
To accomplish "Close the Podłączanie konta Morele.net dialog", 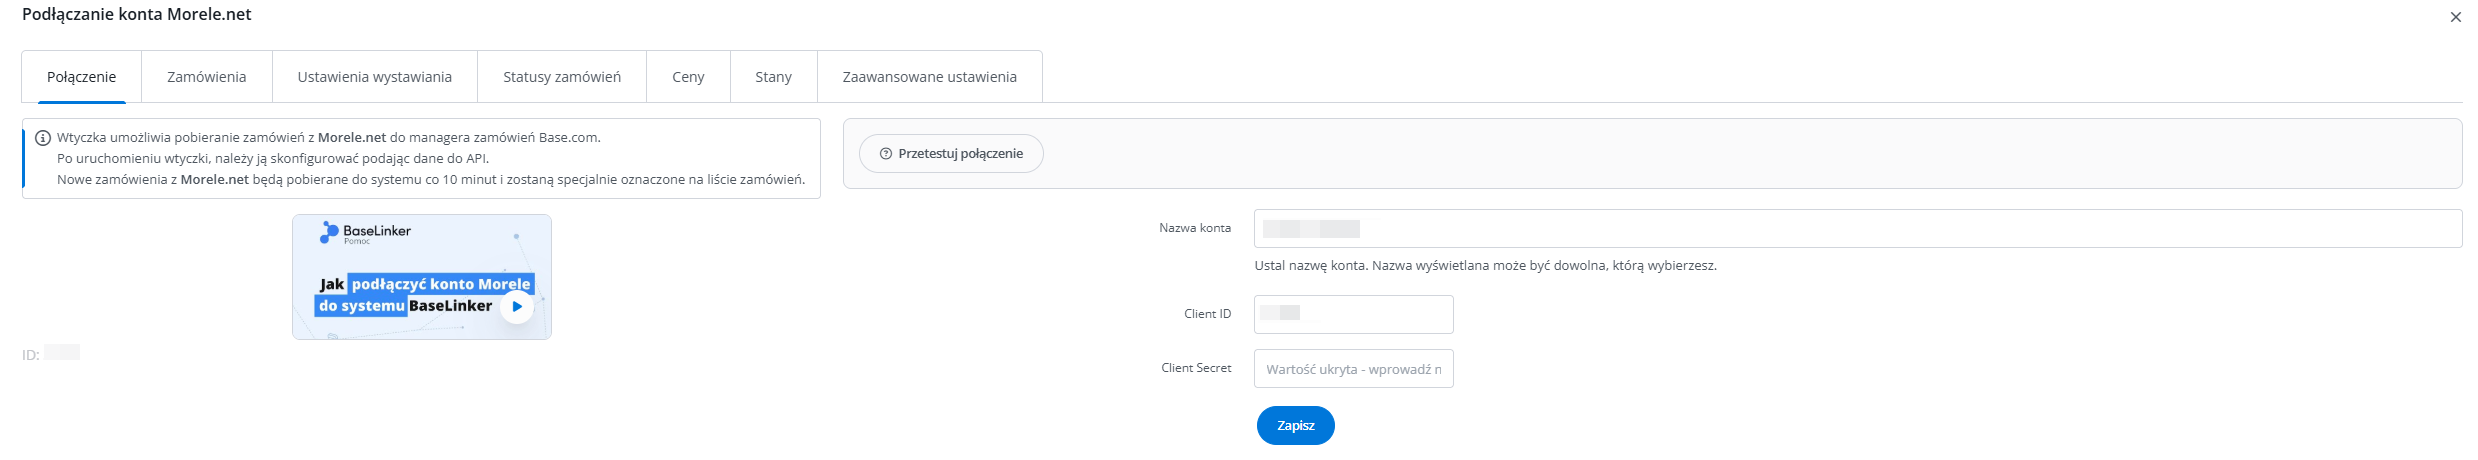I will pos(2455,17).
